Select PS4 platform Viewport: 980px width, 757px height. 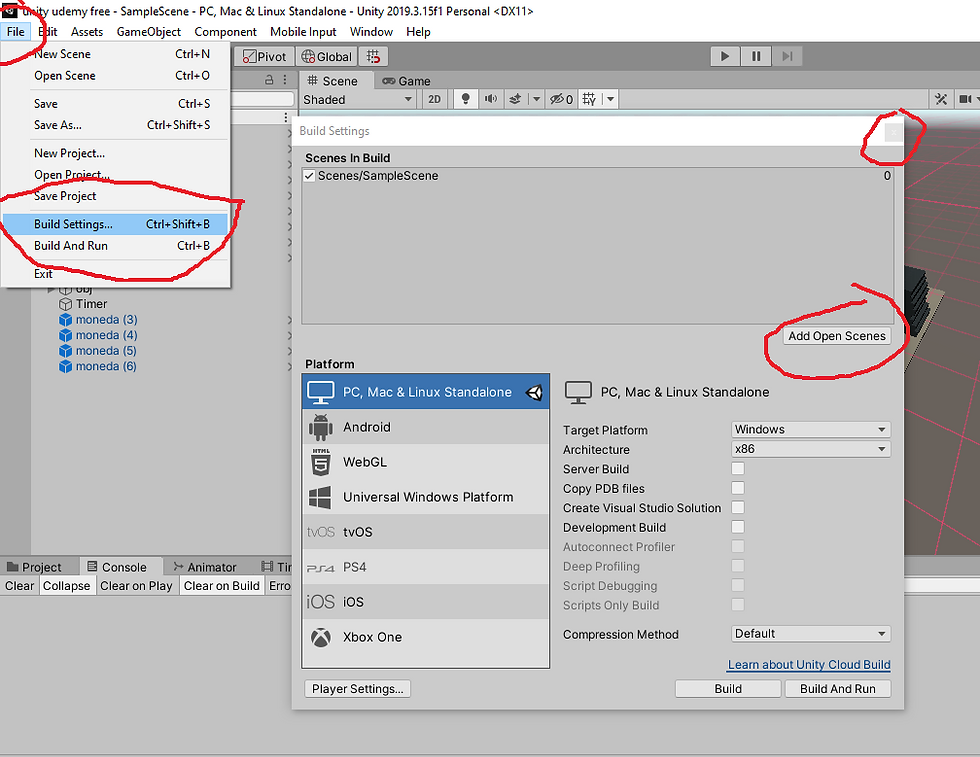point(426,567)
